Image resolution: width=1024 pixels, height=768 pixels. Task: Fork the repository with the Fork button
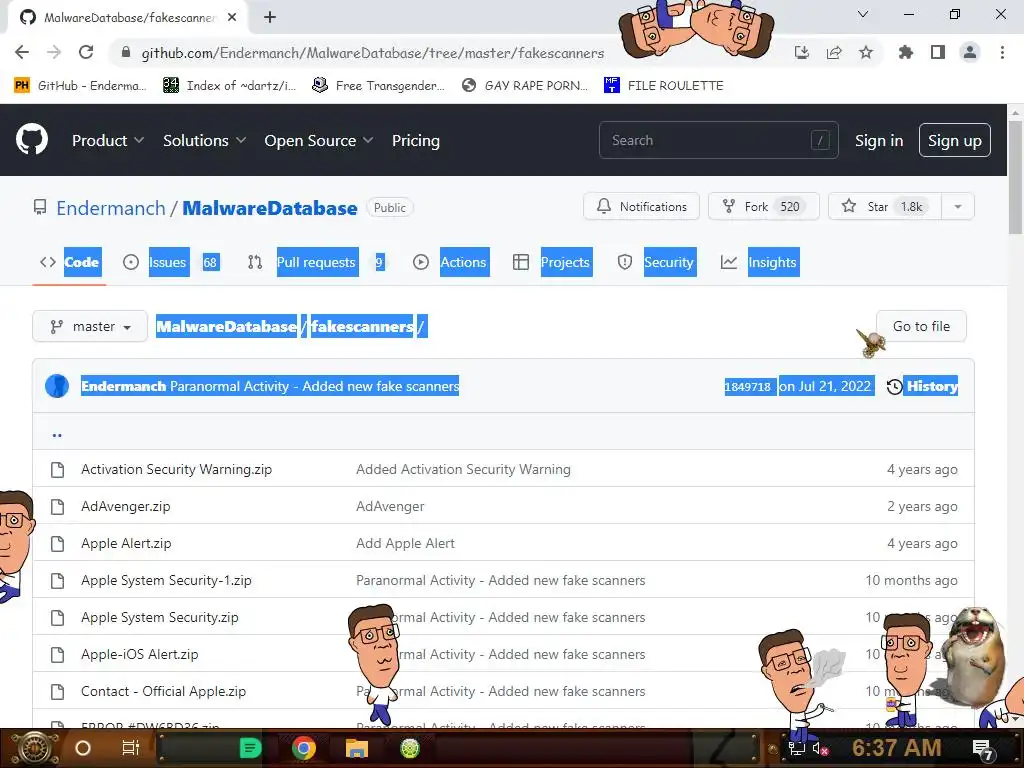click(763, 207)
